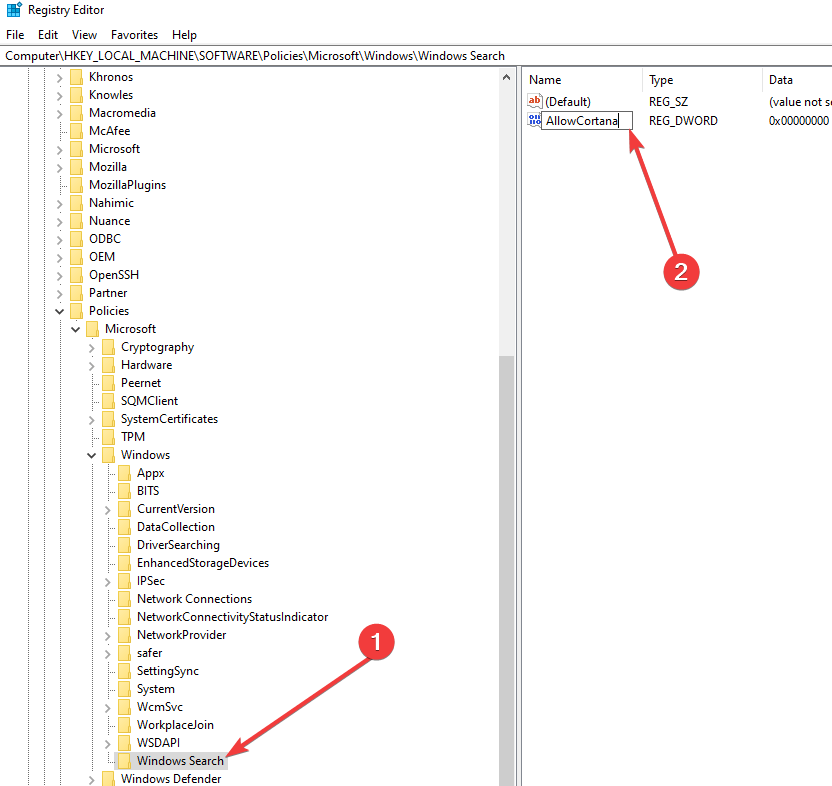Click the Windows Search folder icon
The image size is (832, 786).
[125, 761]
